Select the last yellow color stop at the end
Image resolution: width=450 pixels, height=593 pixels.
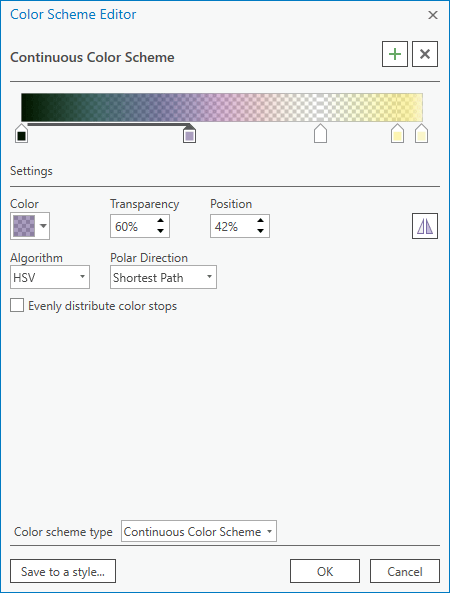coord(421,134)
